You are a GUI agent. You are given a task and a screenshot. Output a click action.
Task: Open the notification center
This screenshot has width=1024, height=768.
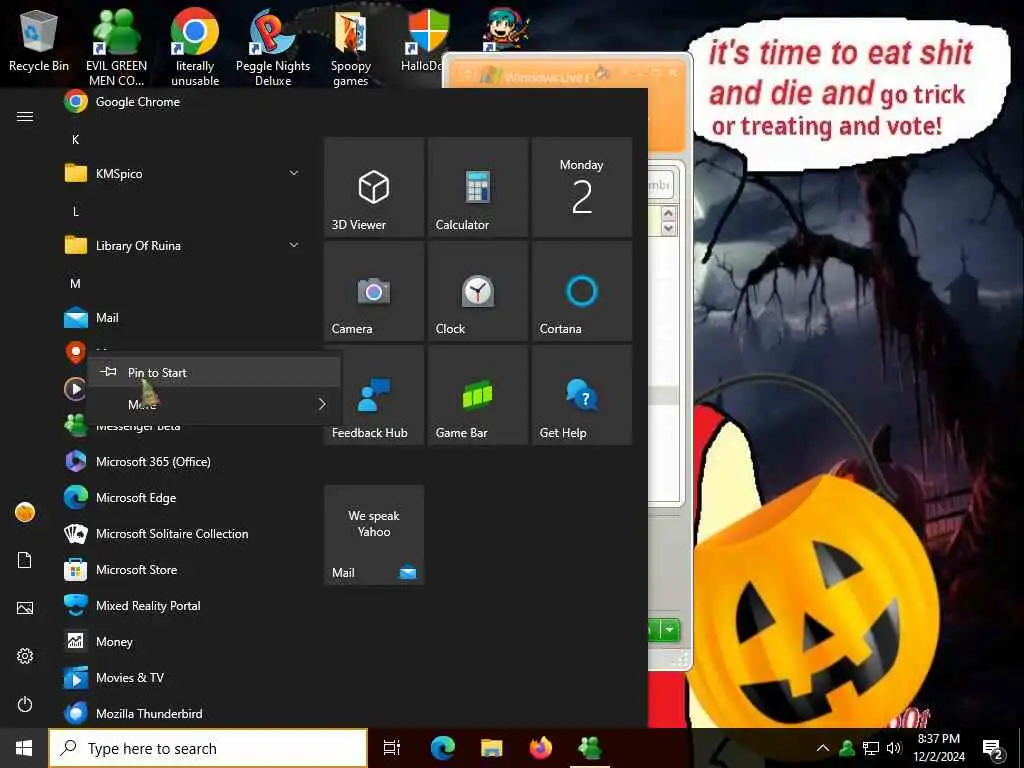click(993, 749)
